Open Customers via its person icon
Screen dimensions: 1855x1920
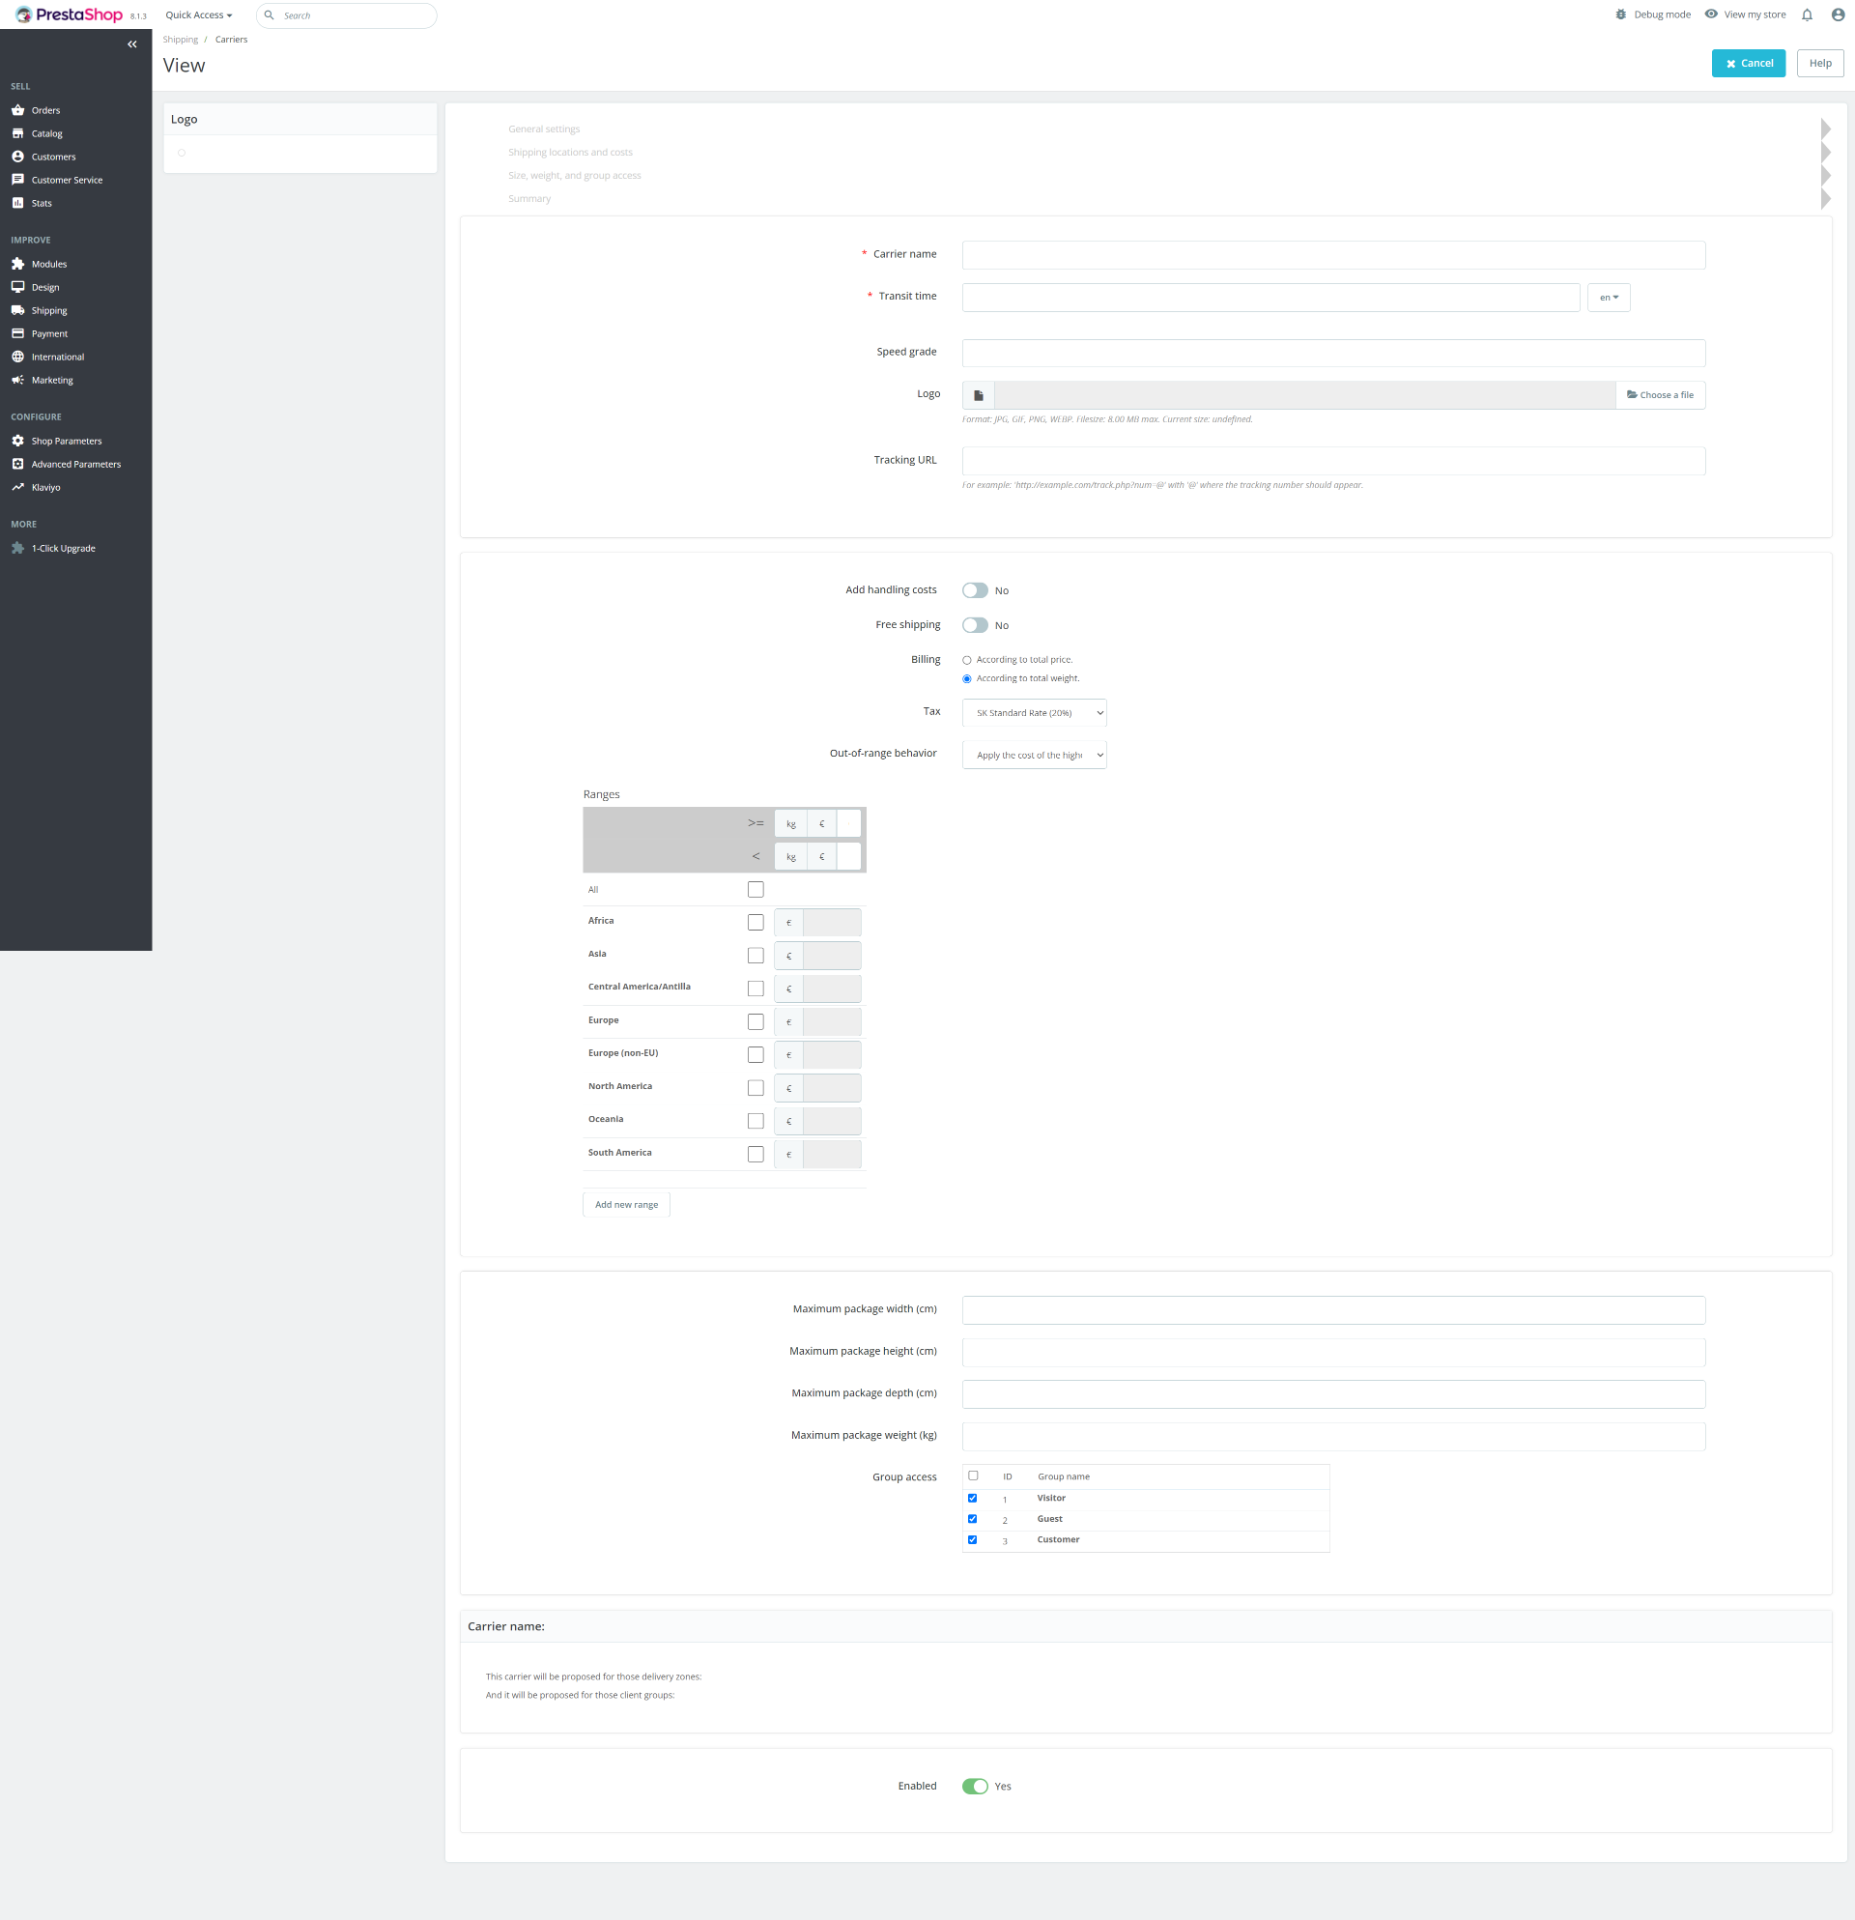point(18,156)
